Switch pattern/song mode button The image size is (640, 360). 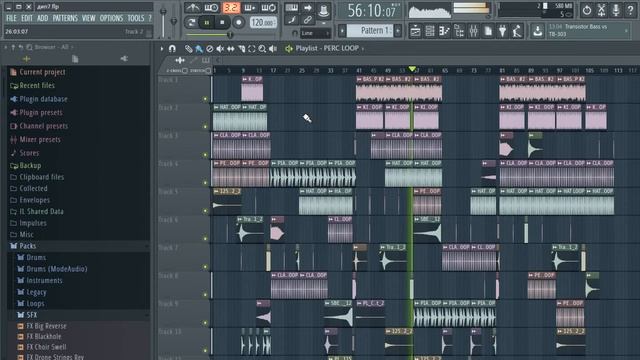pos(191,22)
